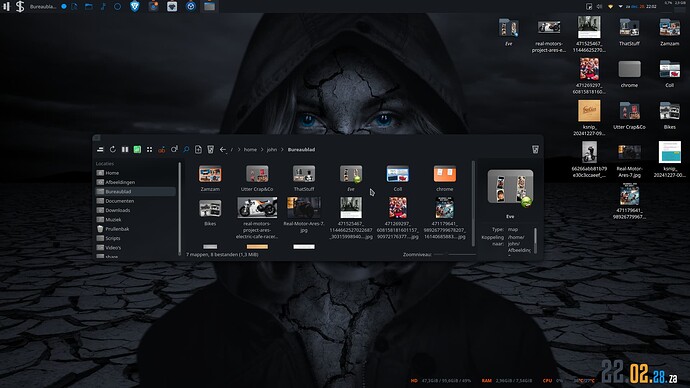
Task: Click the search magnifier icon in toolbar
Action: click(x=186, y=150)
